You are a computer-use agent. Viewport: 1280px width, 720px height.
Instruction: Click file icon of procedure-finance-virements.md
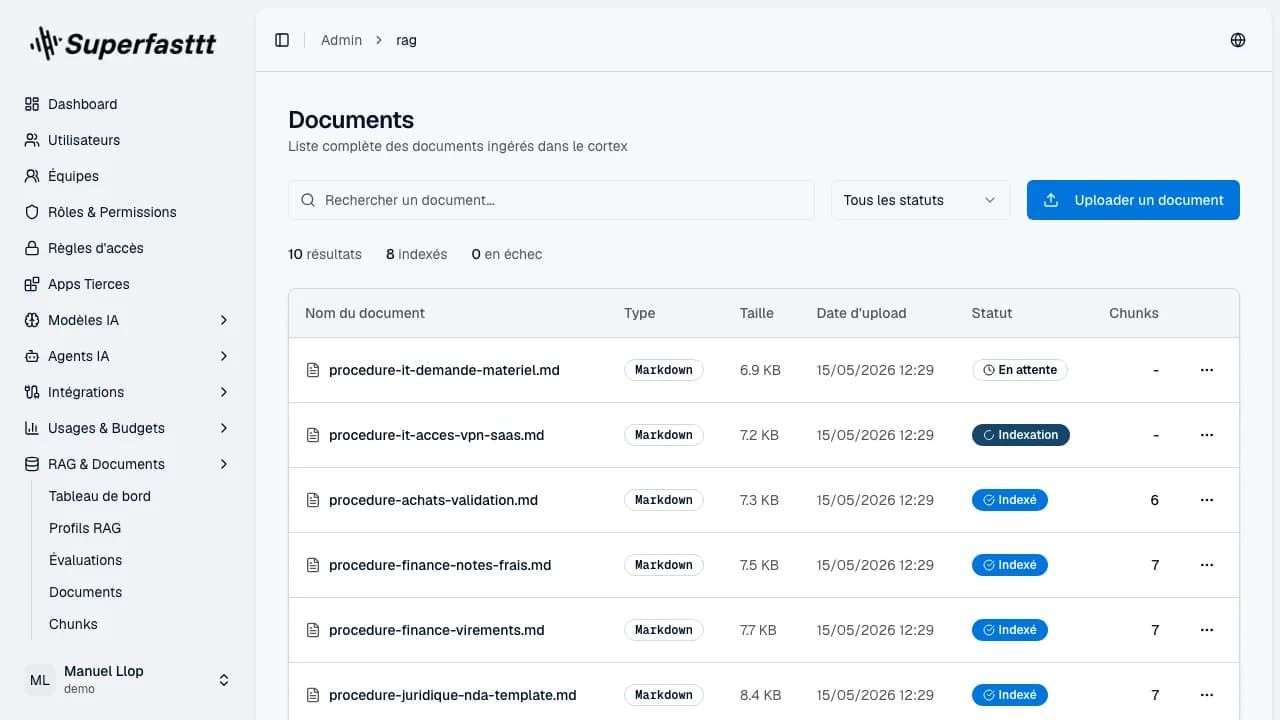(313, 630)
